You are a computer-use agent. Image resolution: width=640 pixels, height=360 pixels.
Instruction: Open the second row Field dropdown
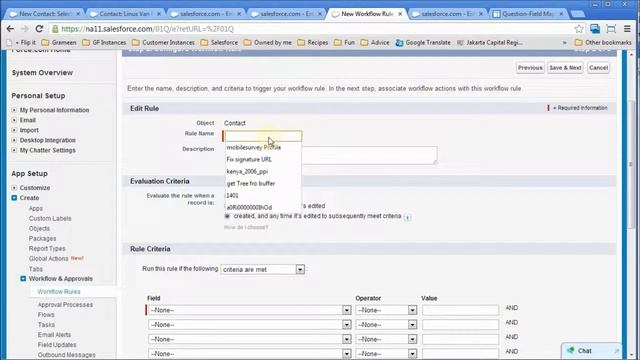pos(249,325)
